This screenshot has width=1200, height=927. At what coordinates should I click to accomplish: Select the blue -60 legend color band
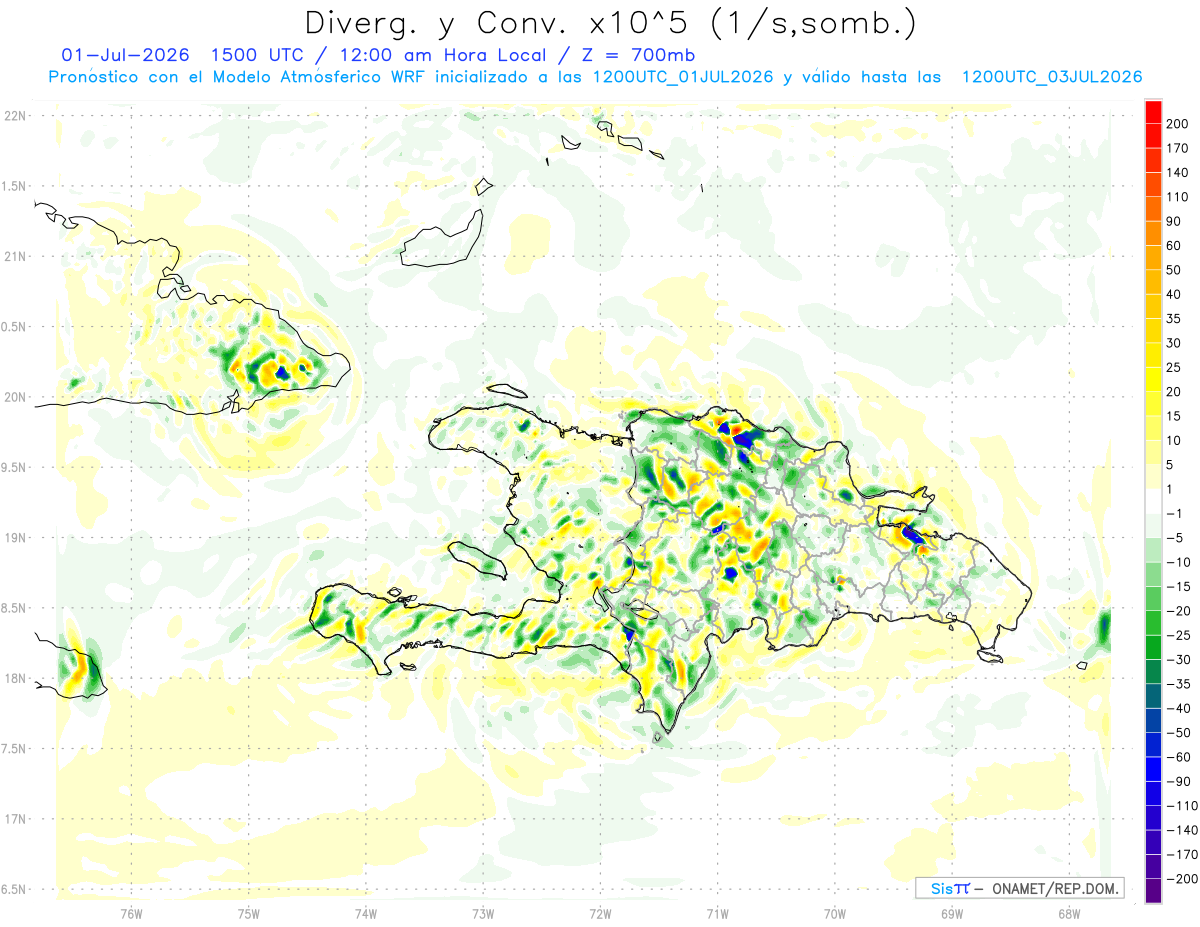(x=1153, y=769)
